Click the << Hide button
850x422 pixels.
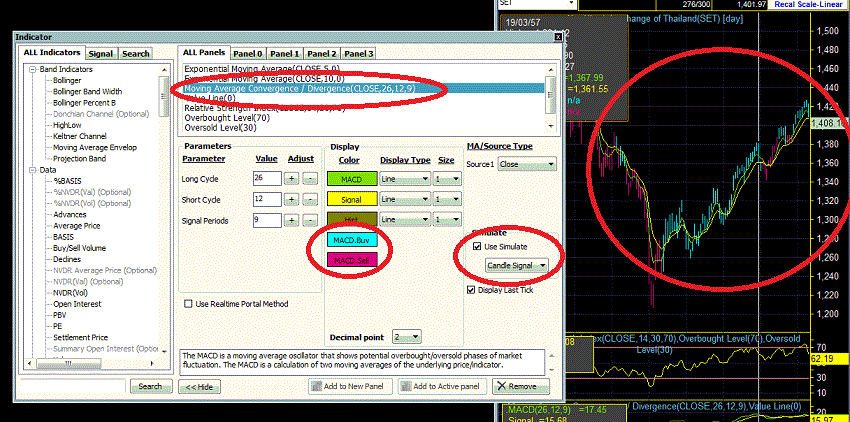coord(199,387)
